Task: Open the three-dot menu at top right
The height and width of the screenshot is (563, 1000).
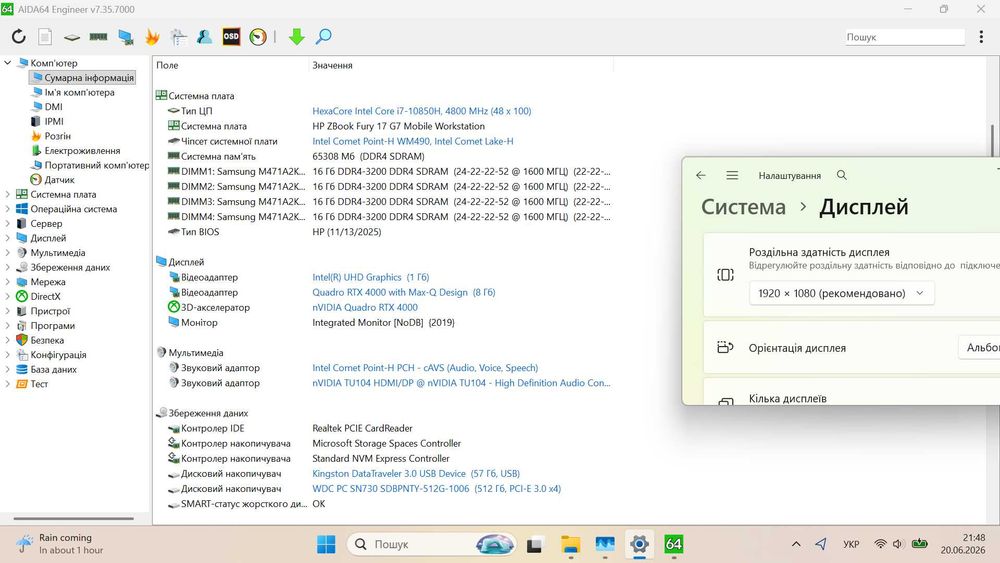Action: click(981, 37)
